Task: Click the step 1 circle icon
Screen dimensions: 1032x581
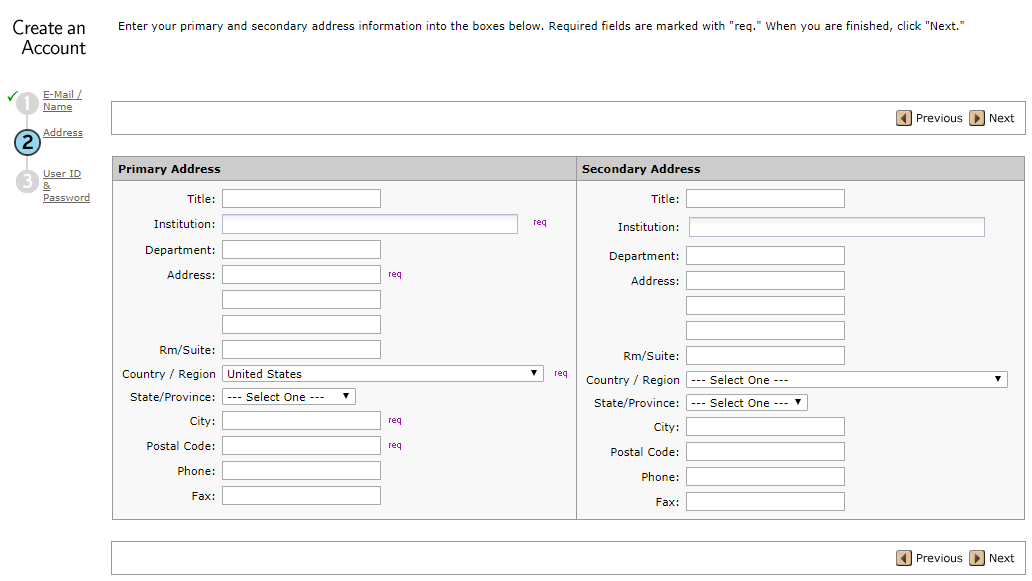Action: [x=27, y=102]
